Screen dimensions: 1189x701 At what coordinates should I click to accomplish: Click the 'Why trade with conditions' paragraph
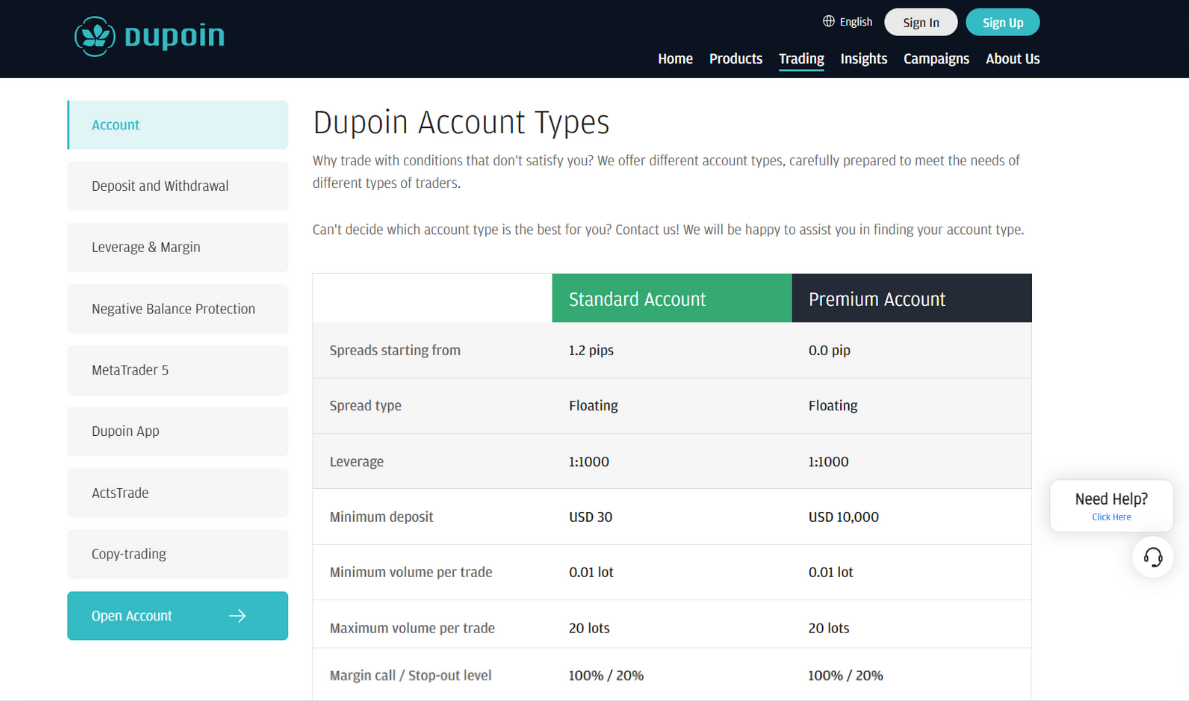tap(666, 171)
